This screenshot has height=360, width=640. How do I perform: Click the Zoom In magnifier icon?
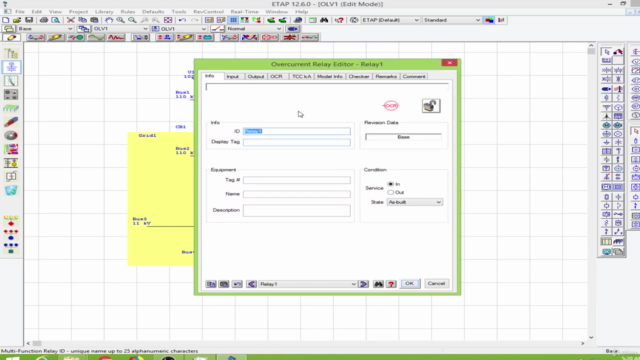pos(120,20)
